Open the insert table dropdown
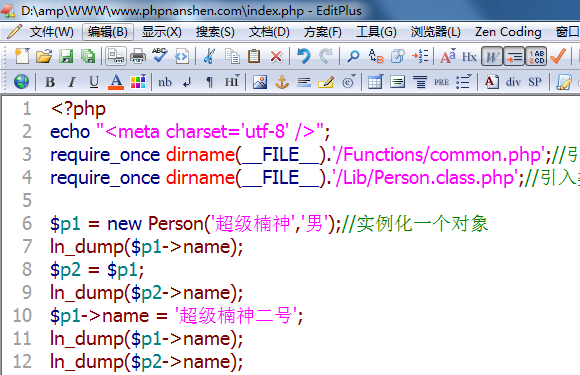The image size is (580, 375). coord(375,82)
